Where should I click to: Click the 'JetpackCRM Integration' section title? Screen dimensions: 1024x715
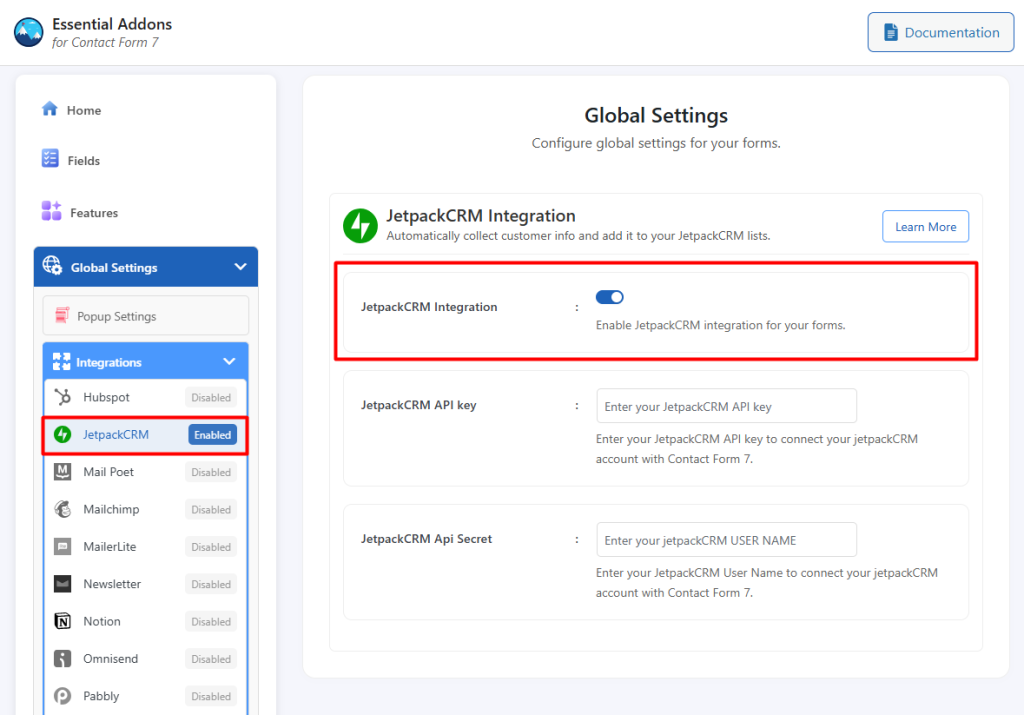point(481,215)
